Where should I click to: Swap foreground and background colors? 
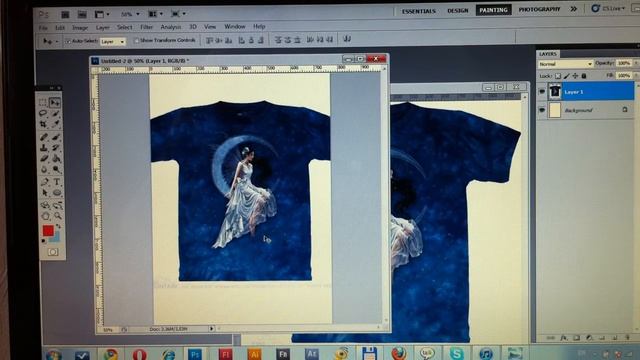point(58,226)
